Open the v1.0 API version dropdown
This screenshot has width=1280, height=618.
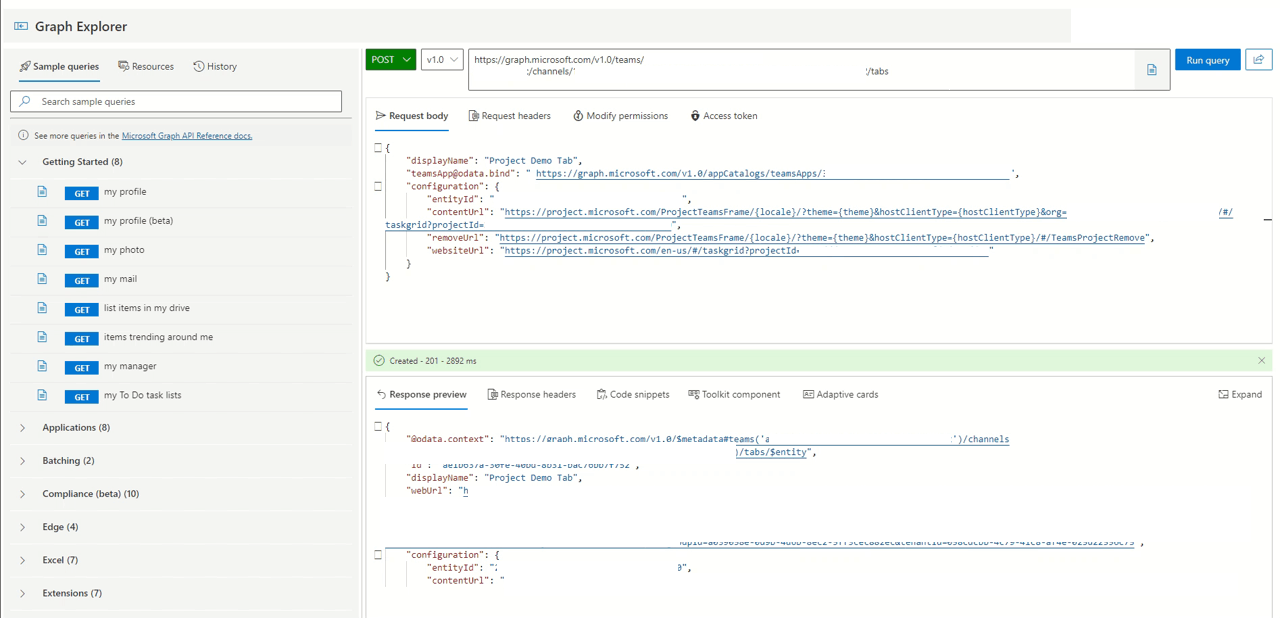442,60
